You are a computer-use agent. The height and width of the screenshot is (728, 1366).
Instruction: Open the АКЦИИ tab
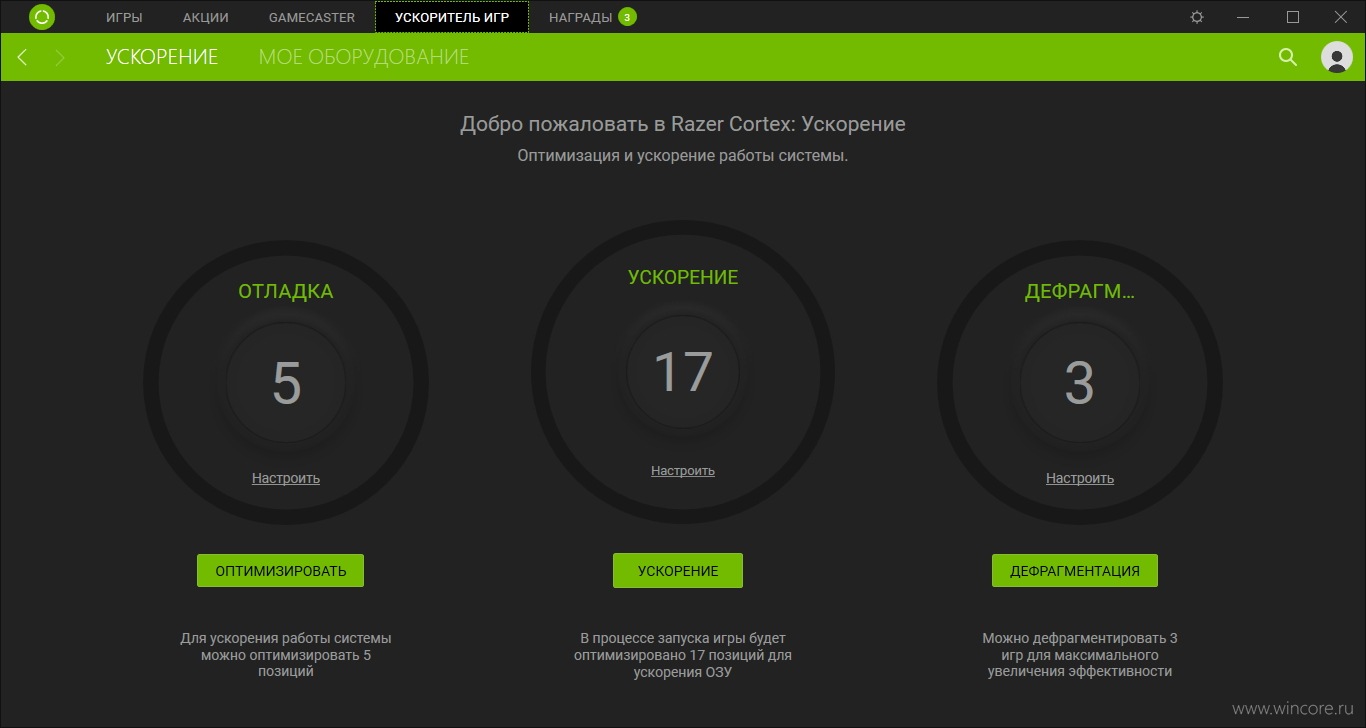click(x=206, y=17)
